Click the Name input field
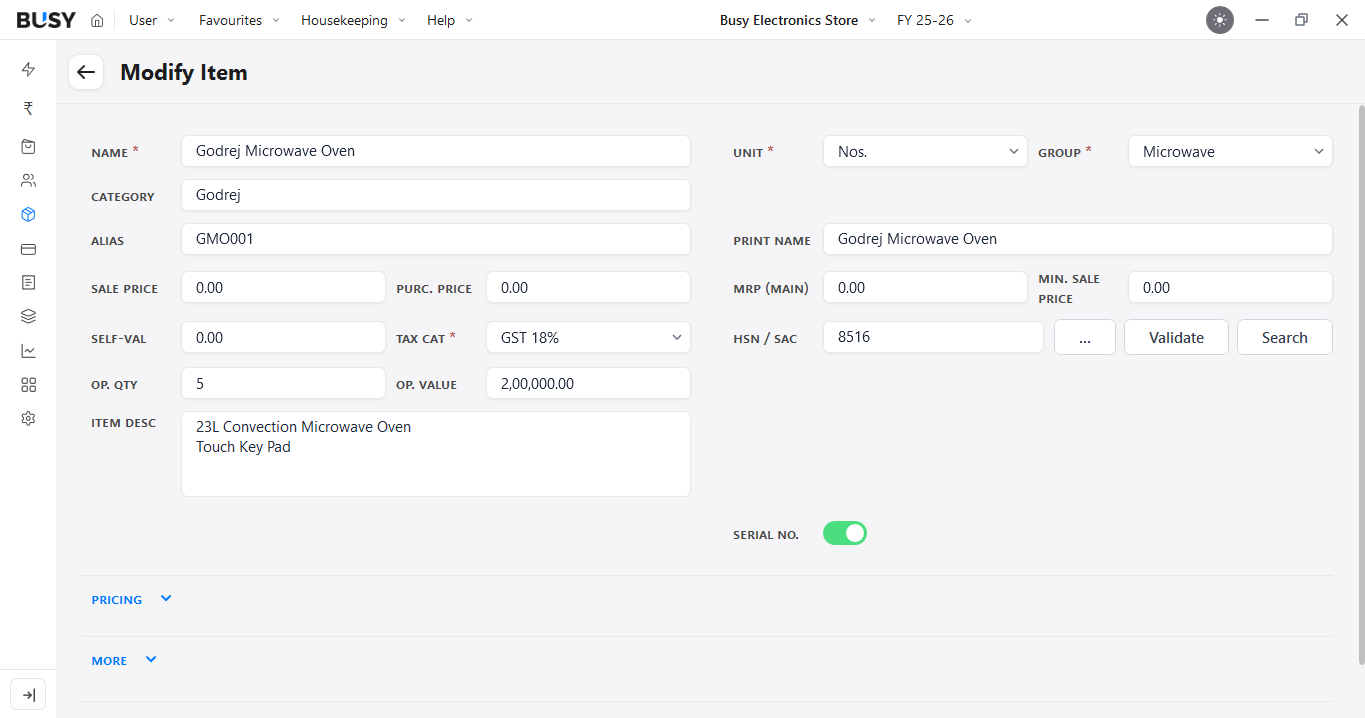1365x718 pixels. 436,151
